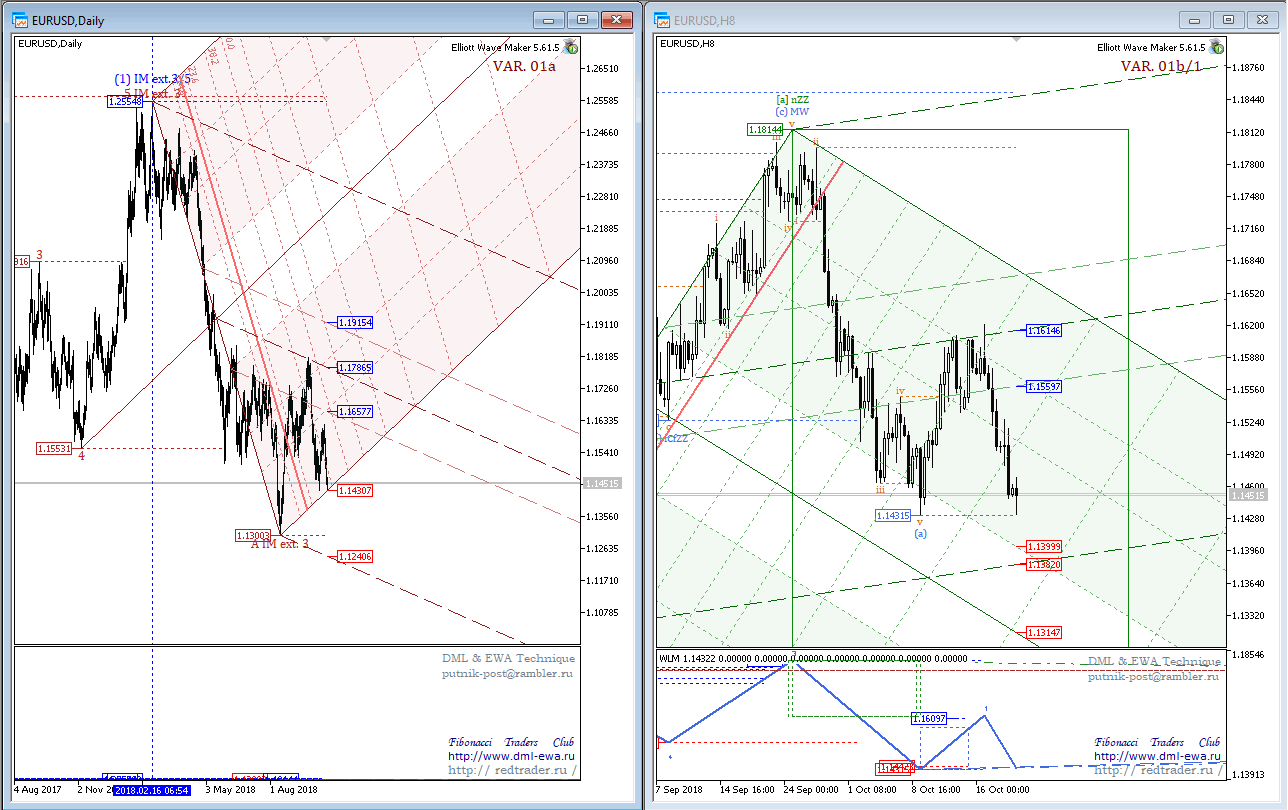Click the chart shift triangle on H8 chart
The image size is (1288, 810).
[1016, 40]
